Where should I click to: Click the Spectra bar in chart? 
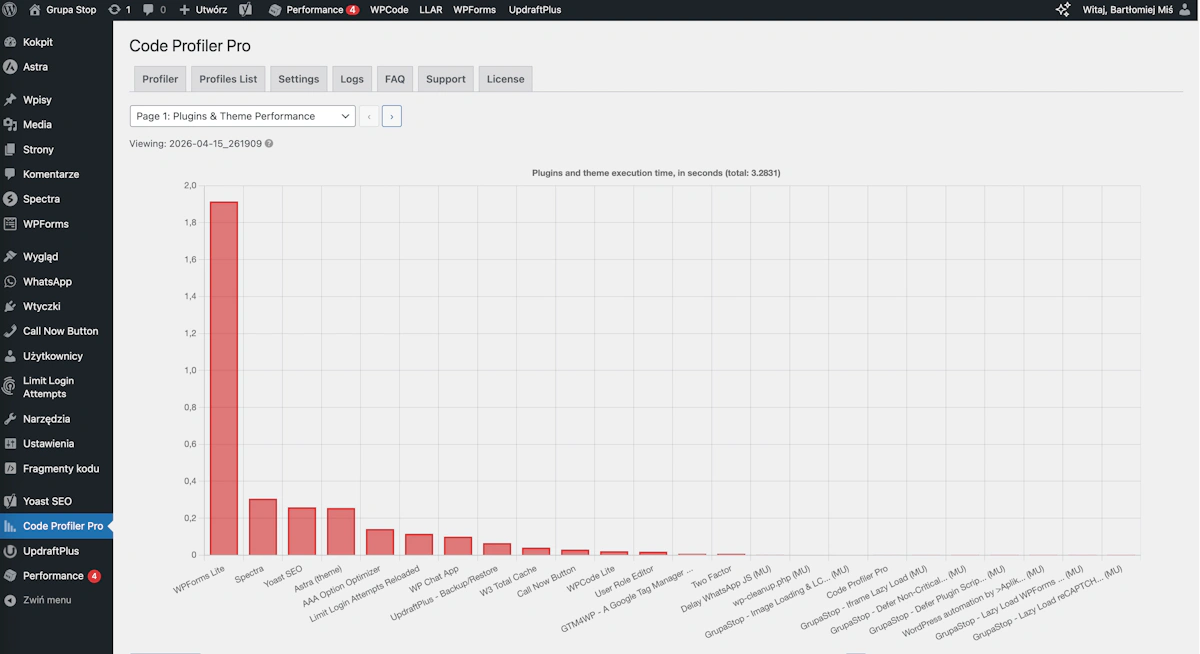(263, 527)
